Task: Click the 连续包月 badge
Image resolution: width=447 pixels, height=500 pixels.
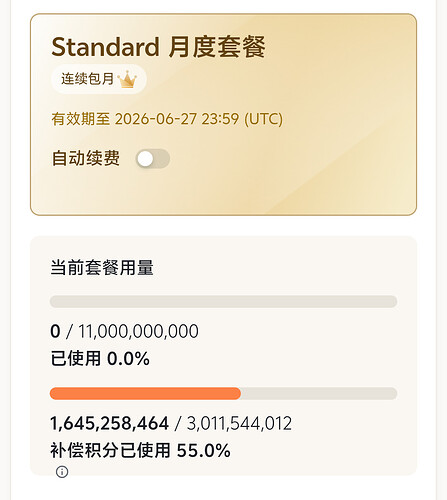Action: tap(99, 79)
